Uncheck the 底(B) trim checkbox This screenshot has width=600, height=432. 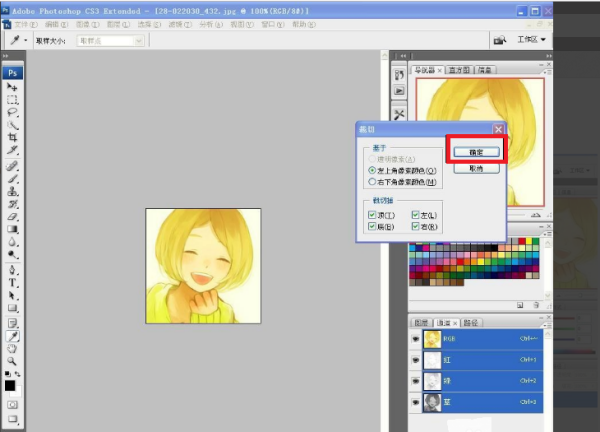372,226
